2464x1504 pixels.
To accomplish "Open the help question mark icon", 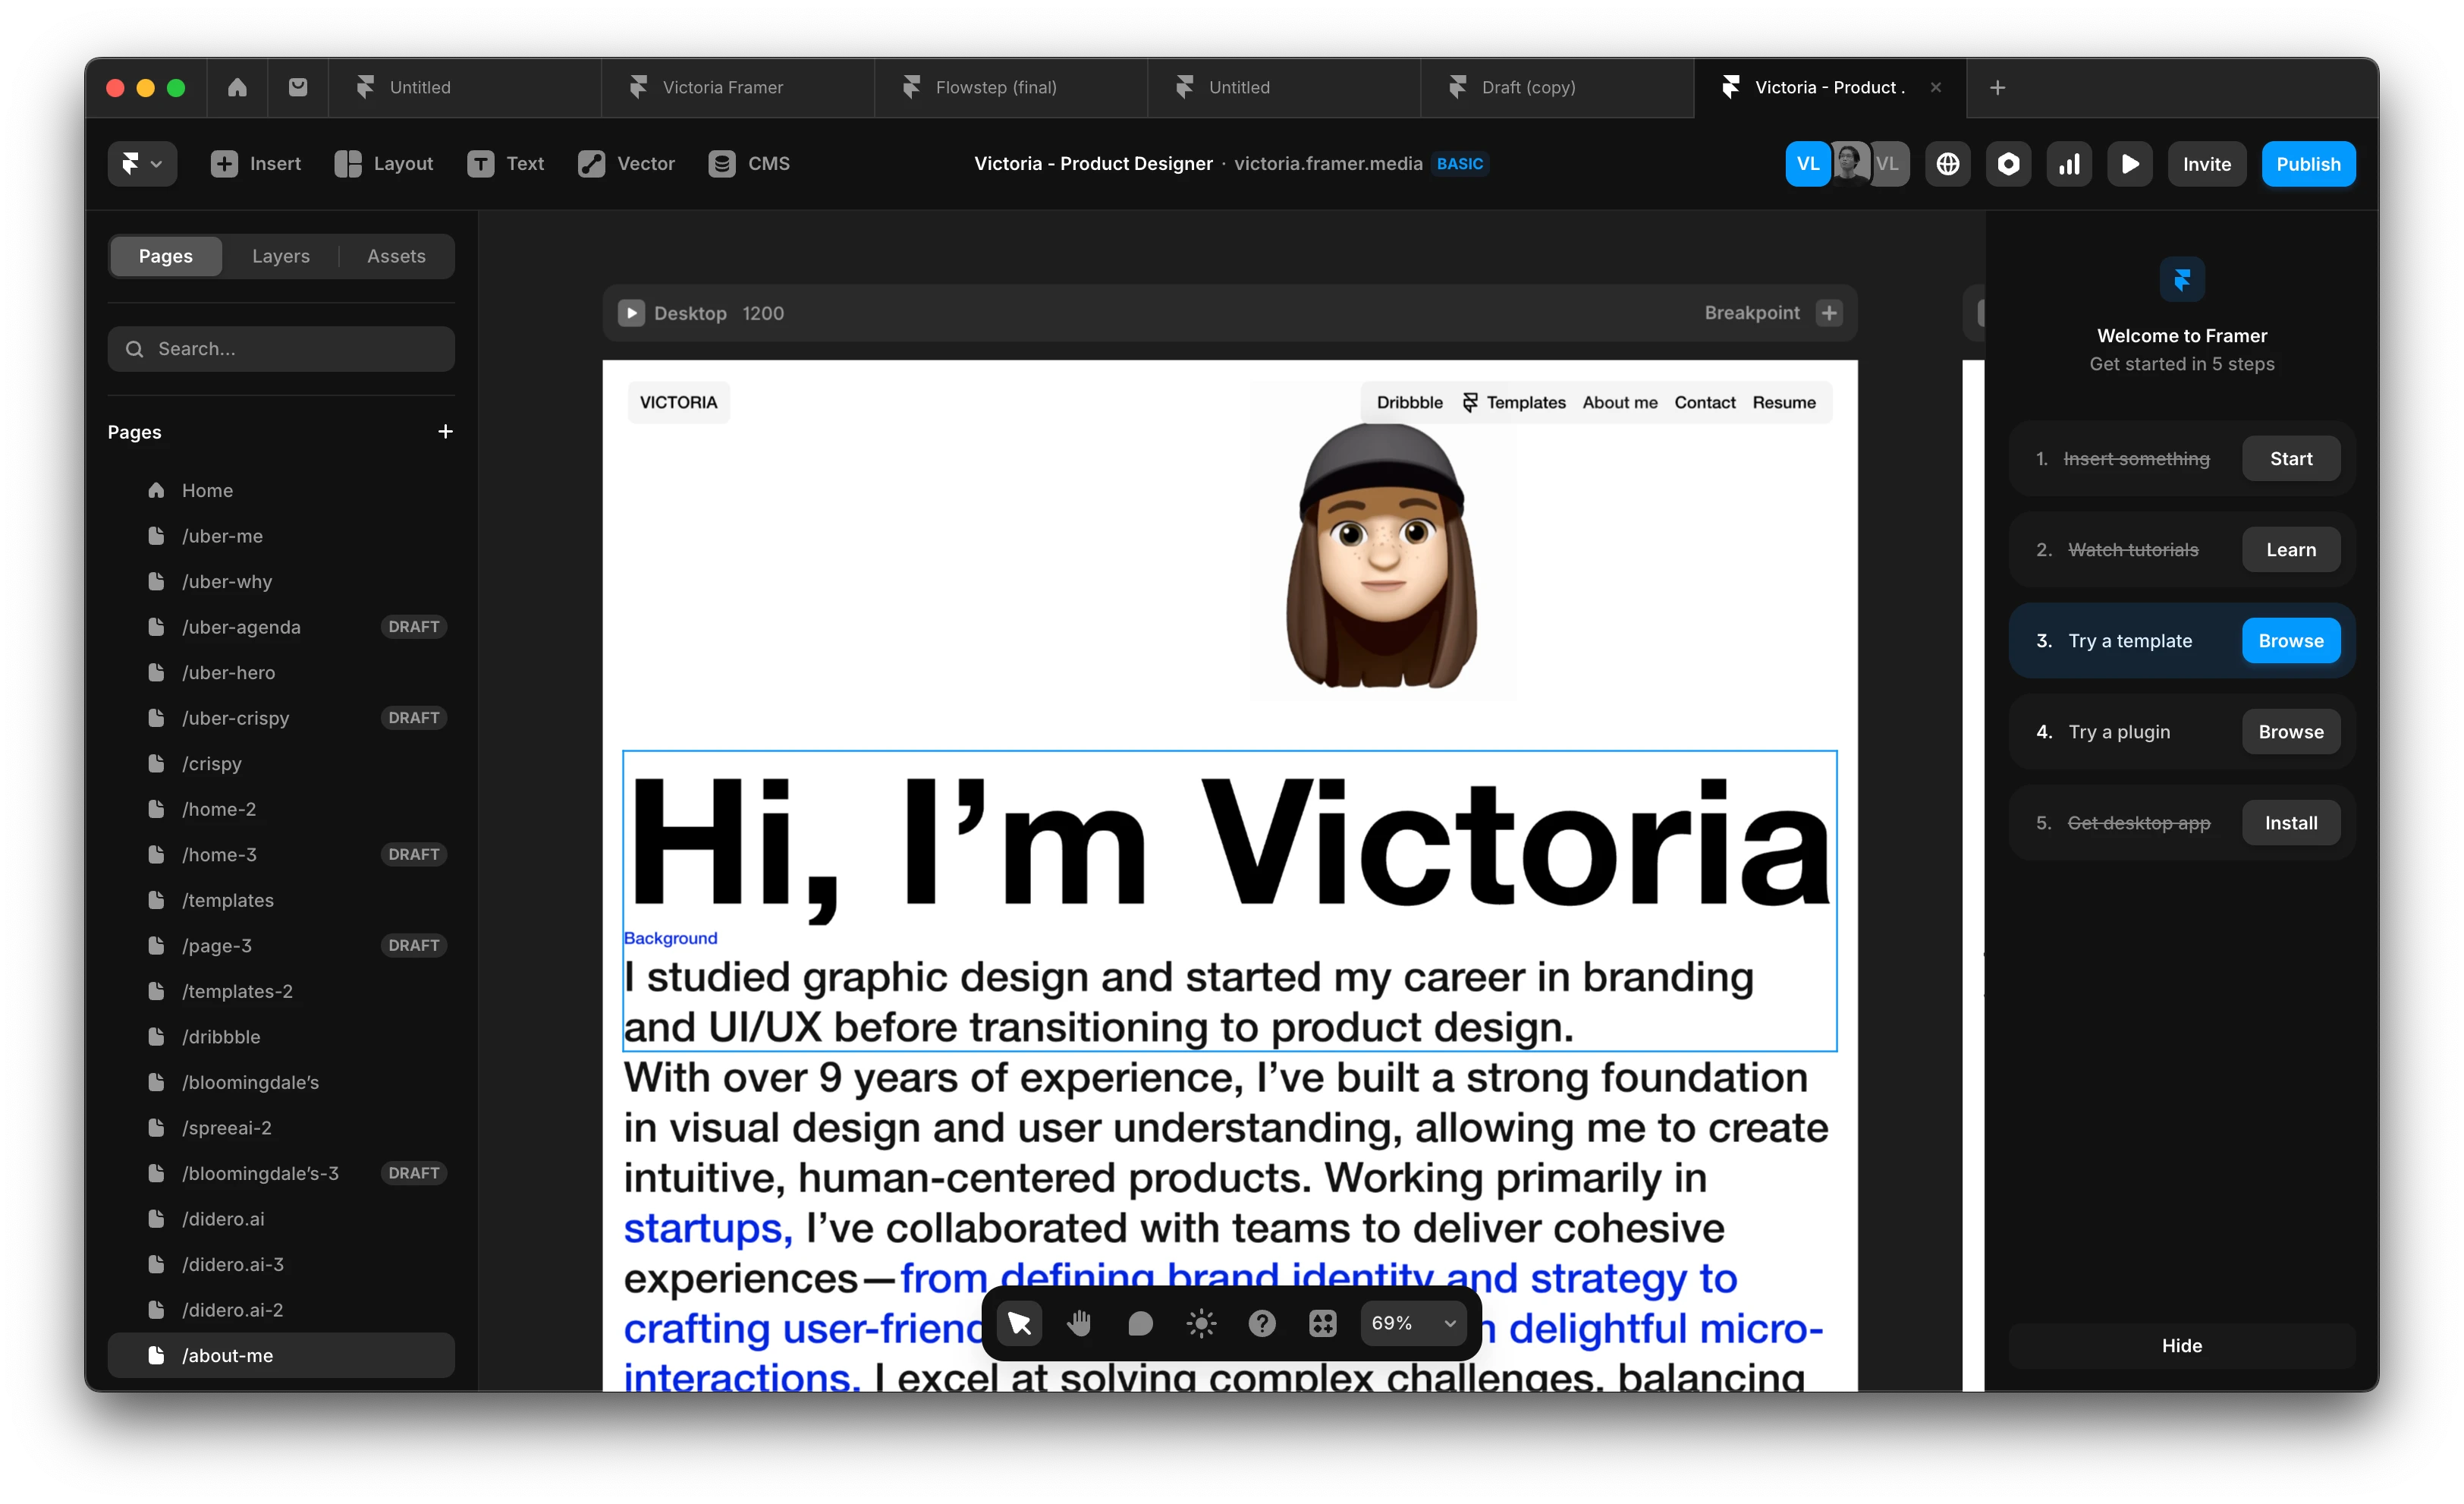I will pyautogui.click(x=1262, y=1323).
